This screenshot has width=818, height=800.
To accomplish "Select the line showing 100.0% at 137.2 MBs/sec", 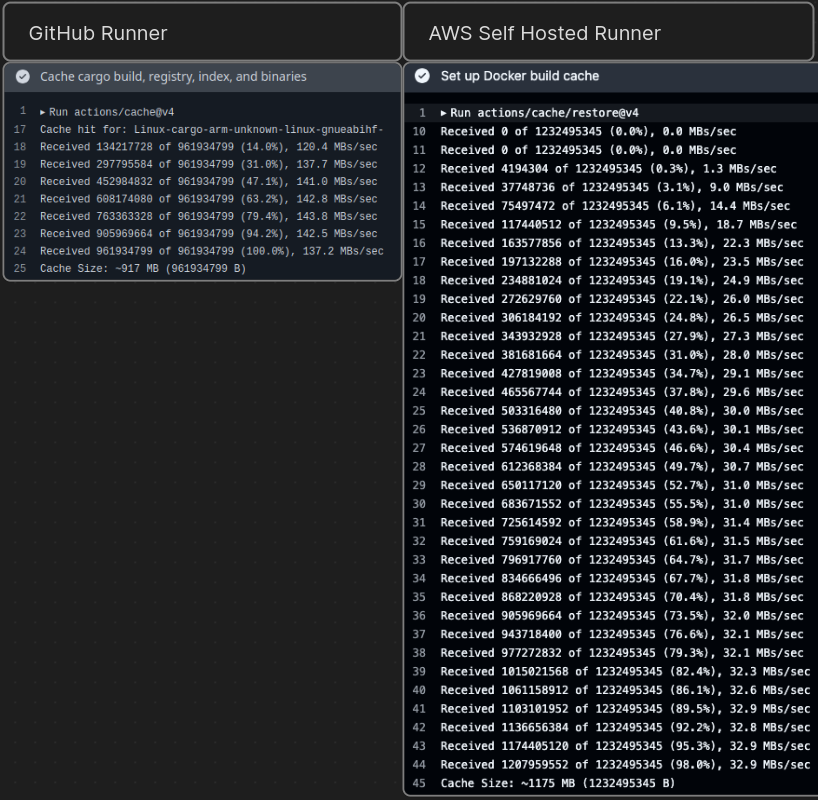I will (x=212, y=251).
